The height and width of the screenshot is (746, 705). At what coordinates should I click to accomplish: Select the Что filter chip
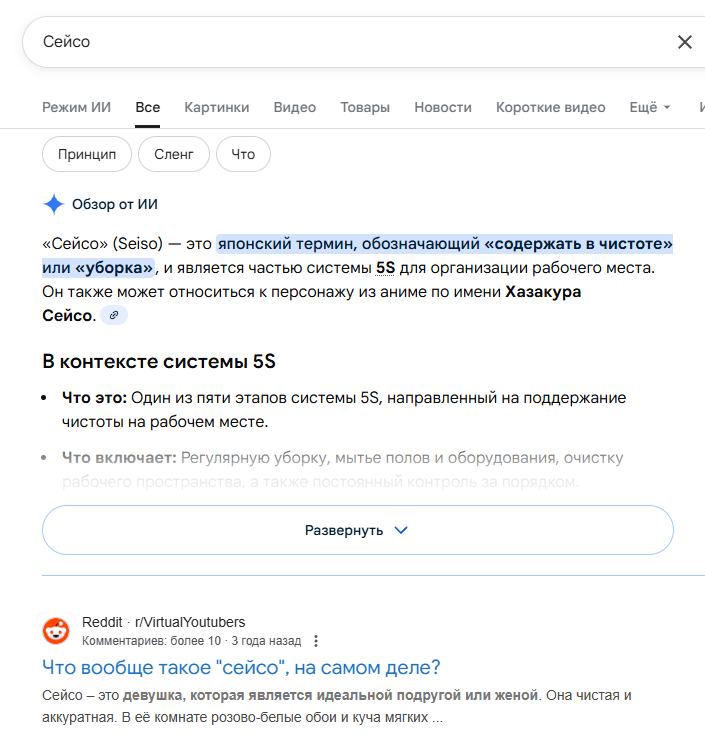(x=243, y=154)
